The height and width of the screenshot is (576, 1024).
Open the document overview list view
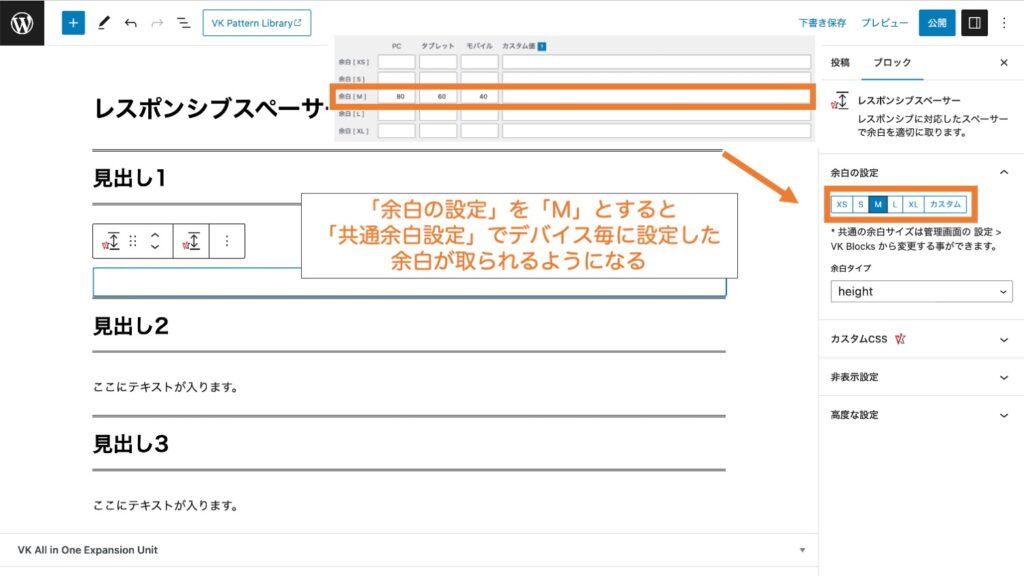(183, 22)
